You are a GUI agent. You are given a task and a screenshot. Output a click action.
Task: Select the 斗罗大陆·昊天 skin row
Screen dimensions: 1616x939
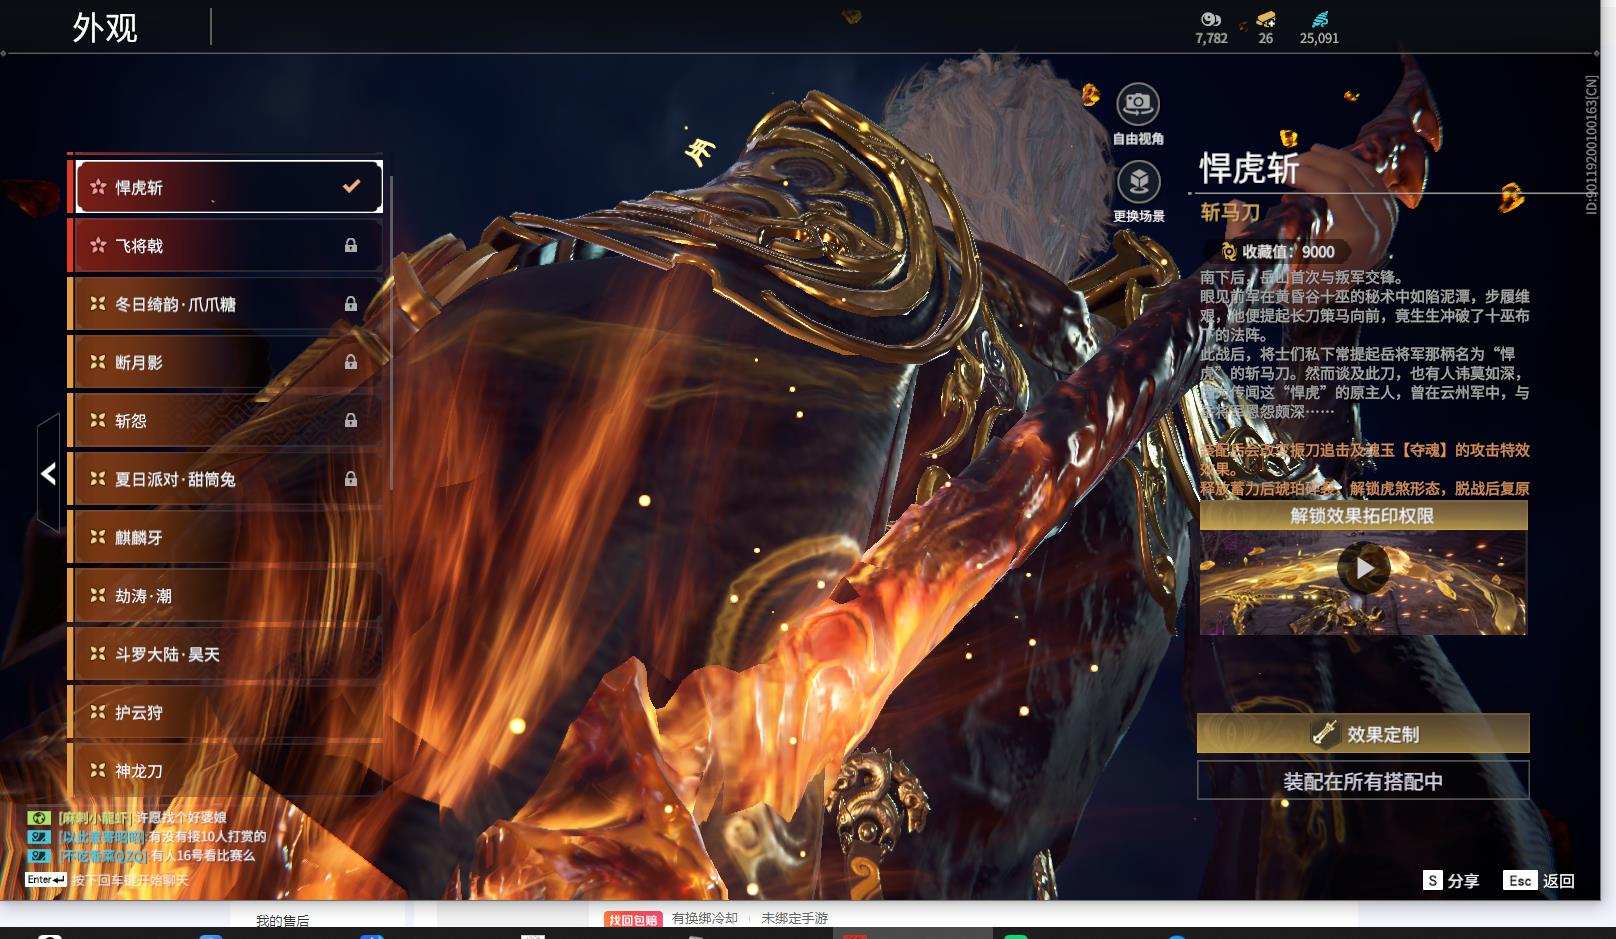pyautogui.click(x=229, y=654)
